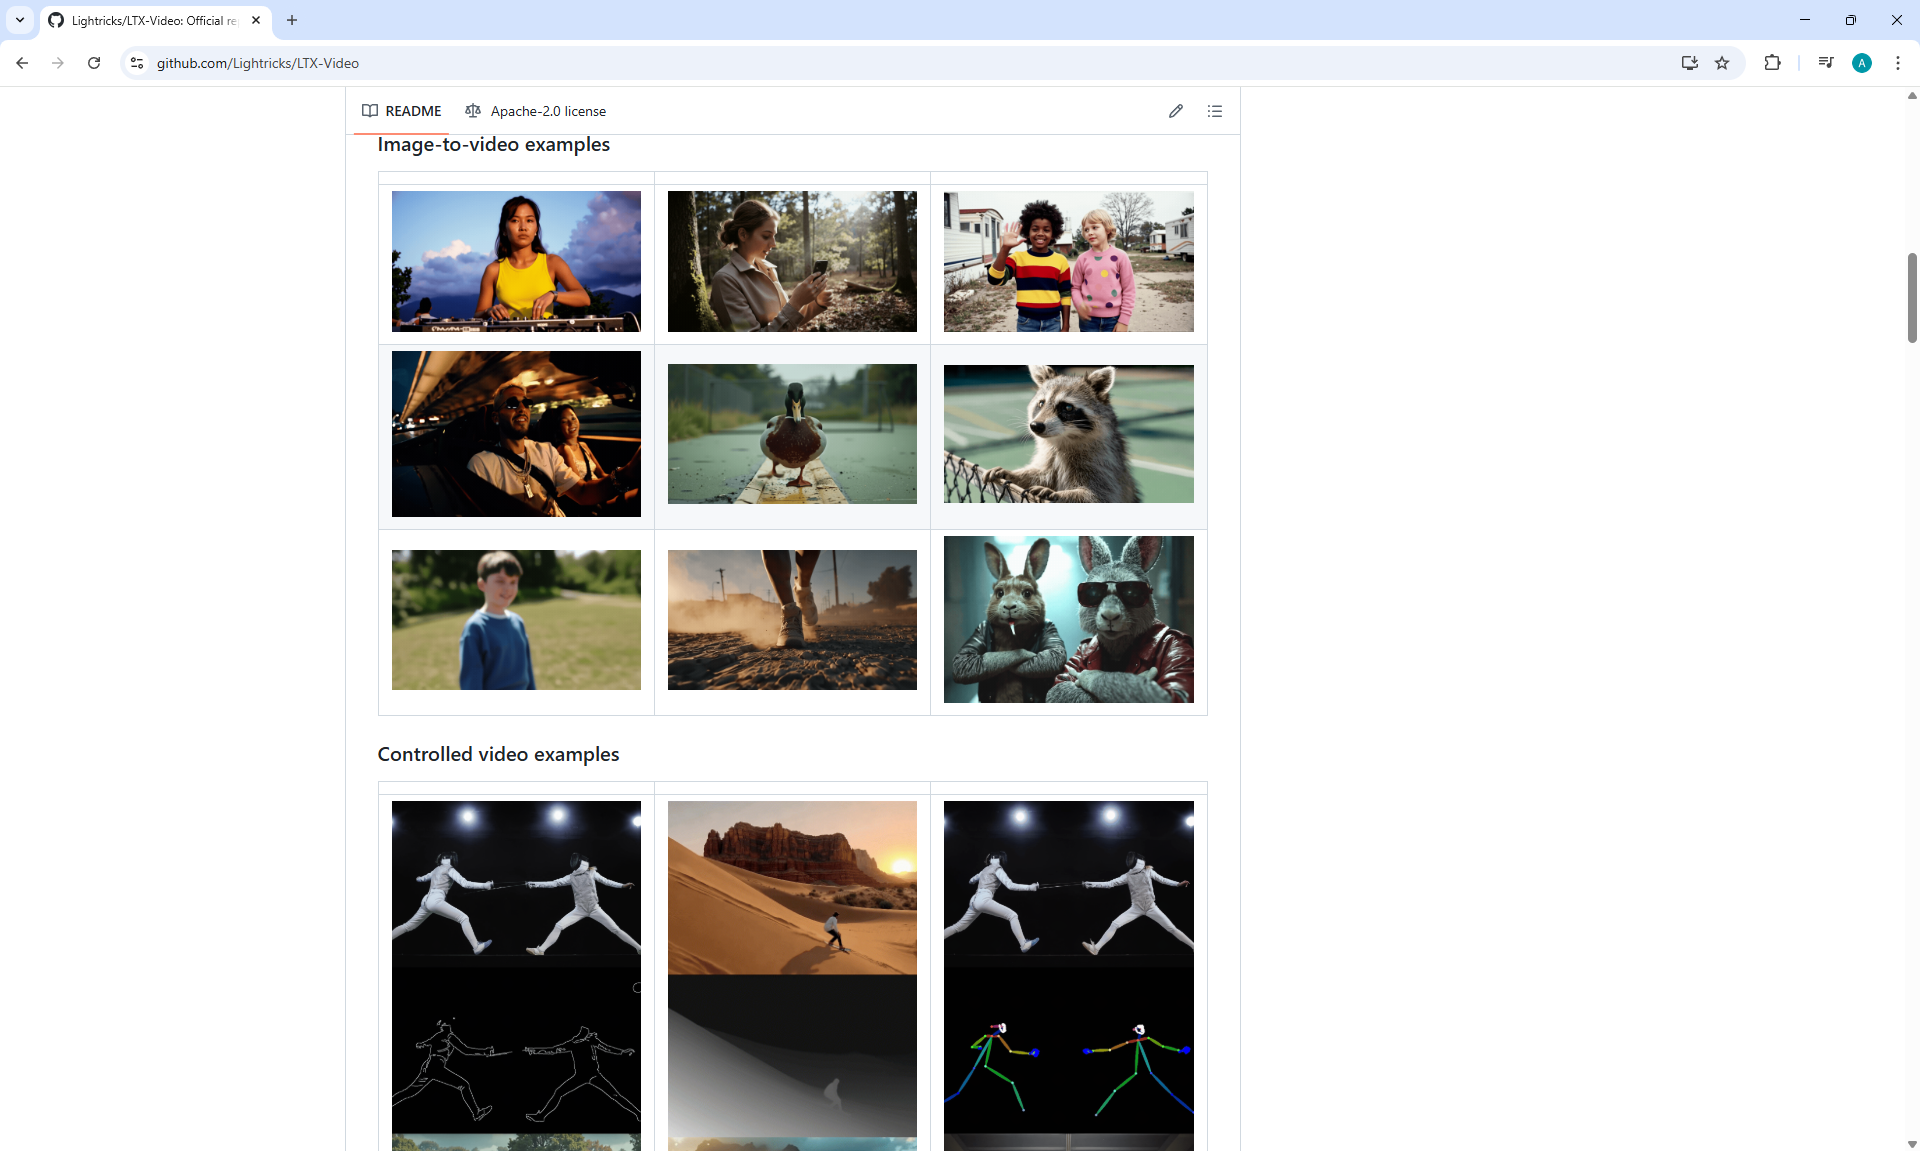Reload the page
The height and width of the screenshot is (1151, 1920).
pyautogui.click(x=94, y=63)
